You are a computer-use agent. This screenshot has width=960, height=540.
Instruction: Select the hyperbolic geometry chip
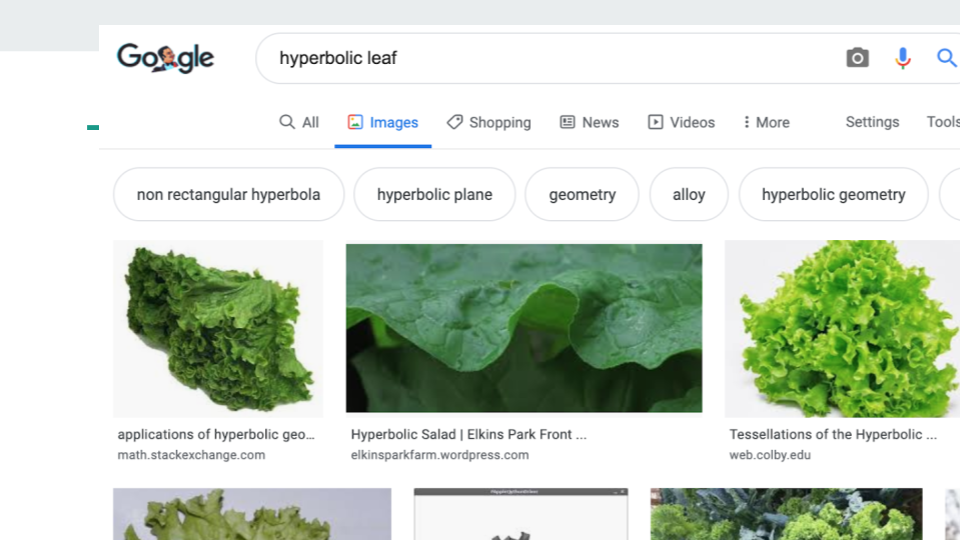(833, 194)
